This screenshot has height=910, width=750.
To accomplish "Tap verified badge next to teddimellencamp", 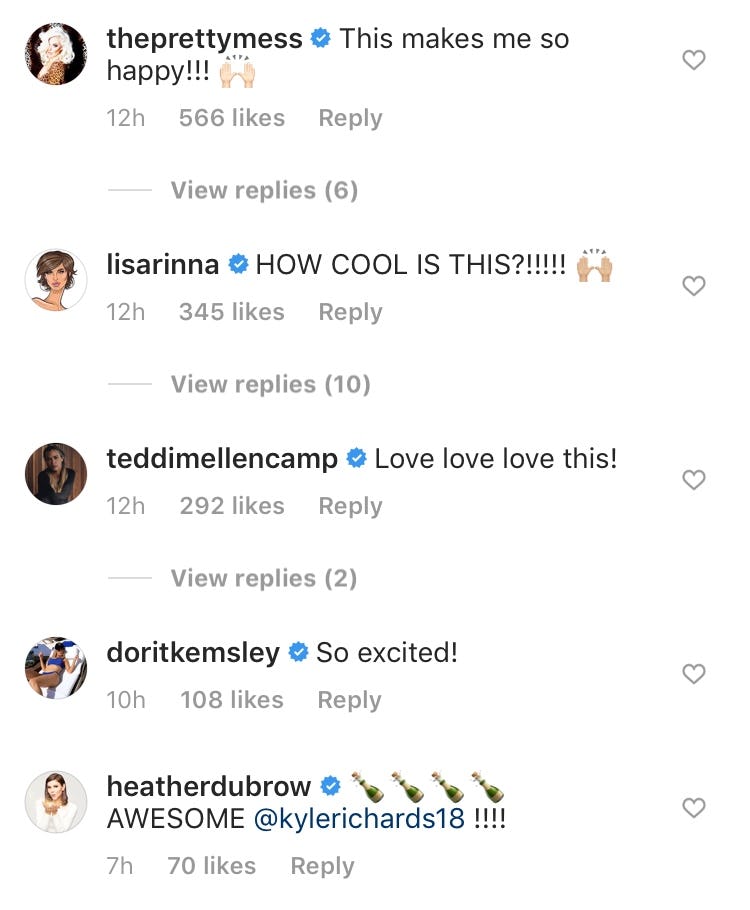I will click(356, 460).
